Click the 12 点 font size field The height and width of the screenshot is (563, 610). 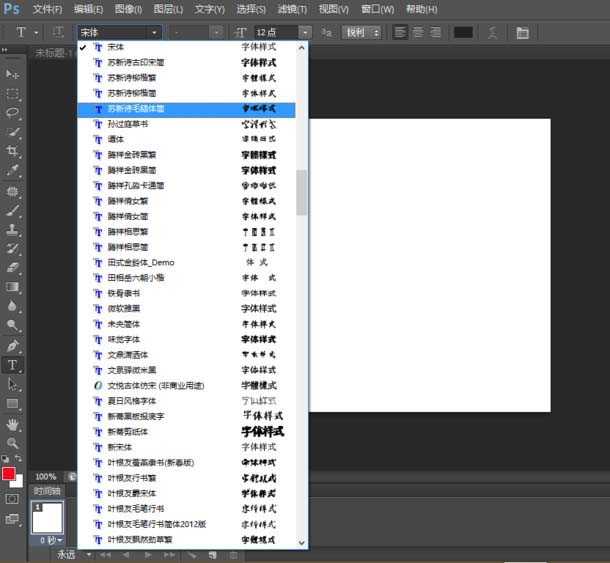click(x=277, y=33)
